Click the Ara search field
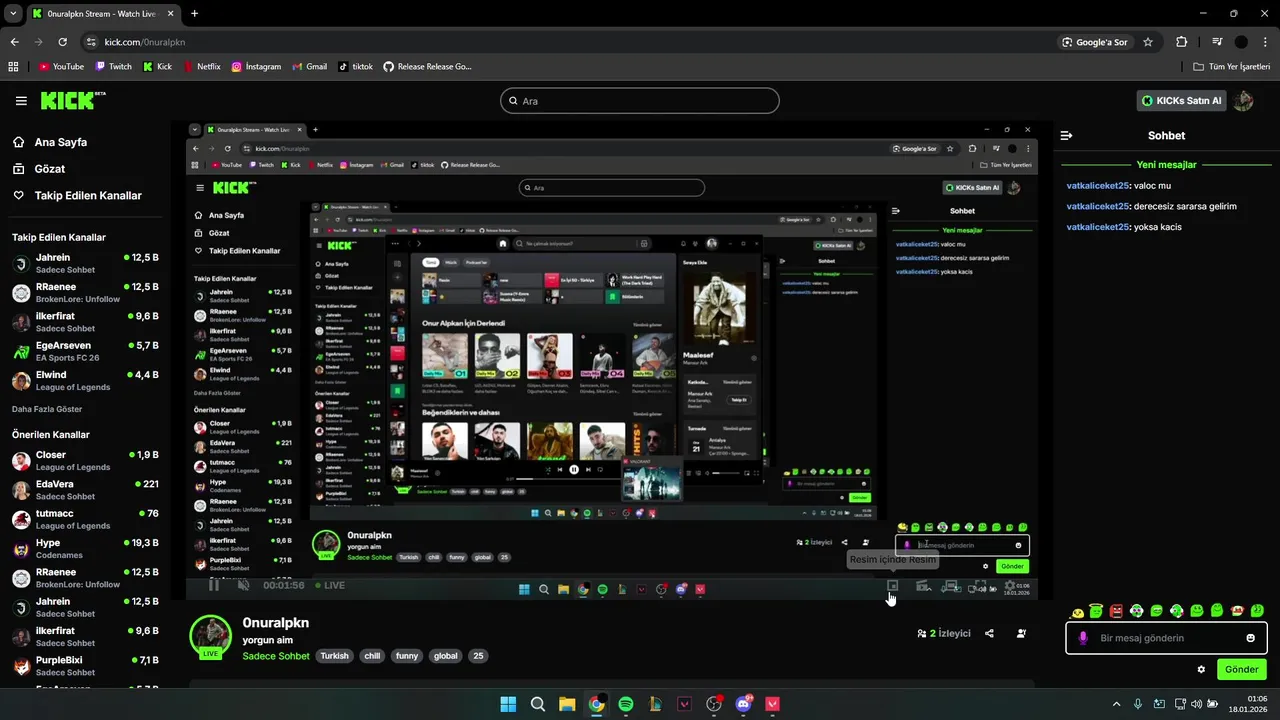The width and height of the screenshot is (1280, 720). click(640, 101)
